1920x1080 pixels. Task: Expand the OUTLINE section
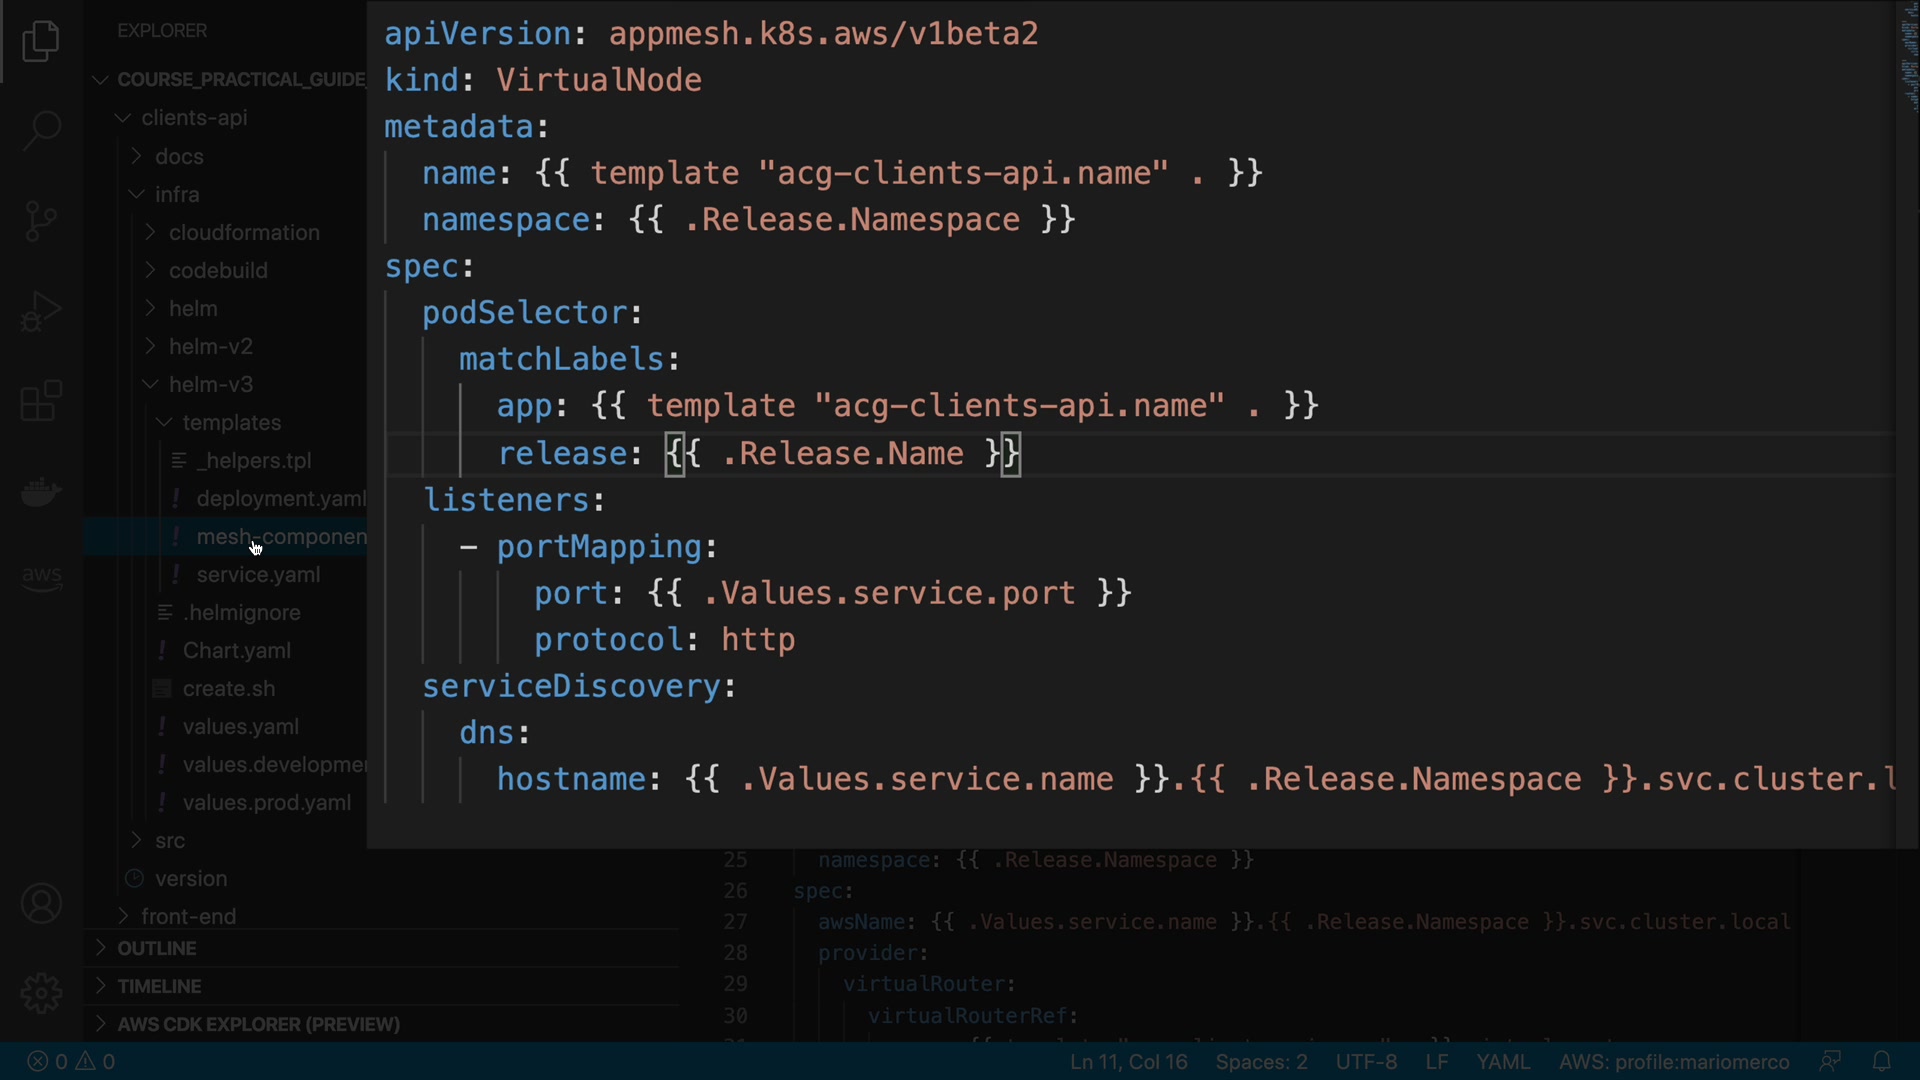click(x=157, y=948)
